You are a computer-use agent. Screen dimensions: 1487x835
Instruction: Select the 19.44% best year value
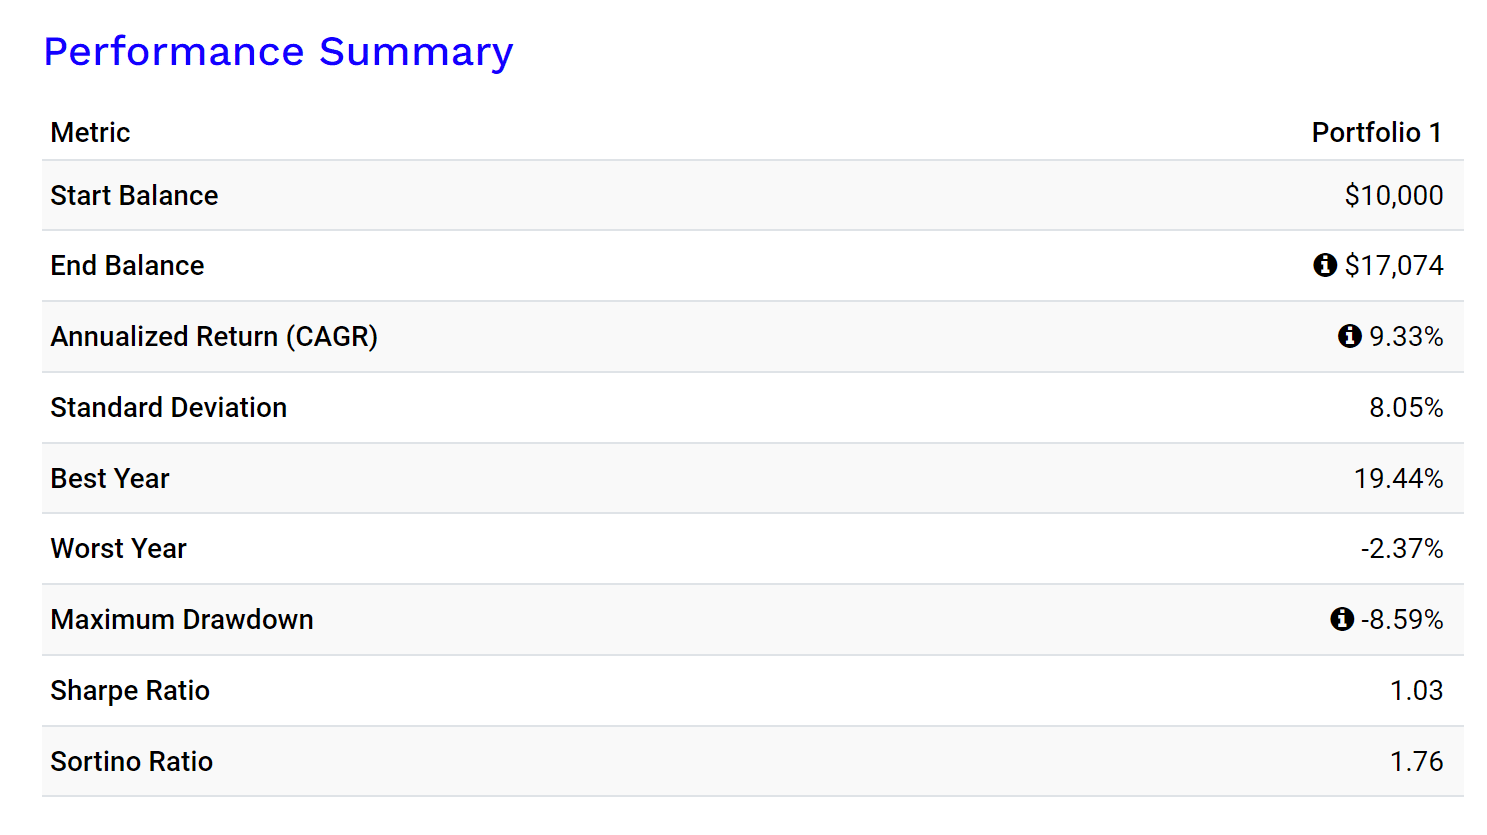(1398, 479)
